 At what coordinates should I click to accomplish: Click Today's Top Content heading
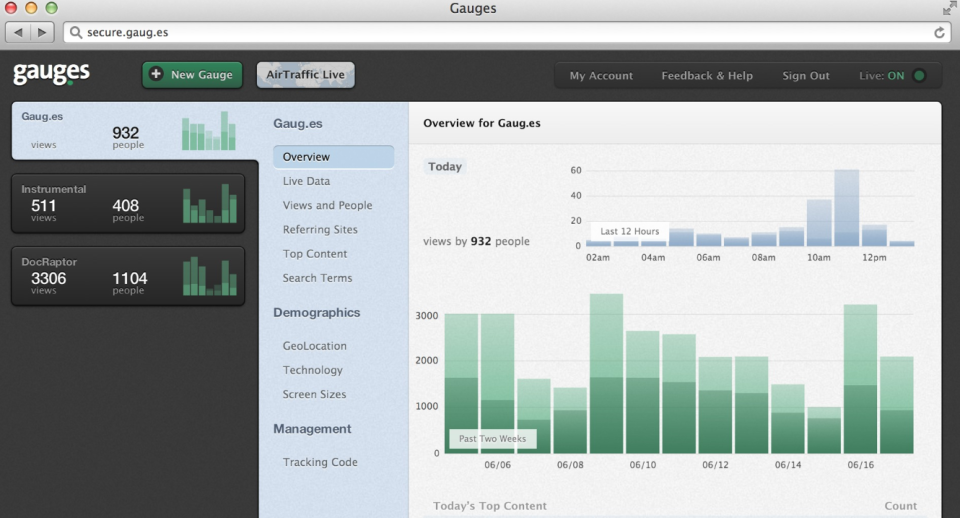click(x=490, y=506)
